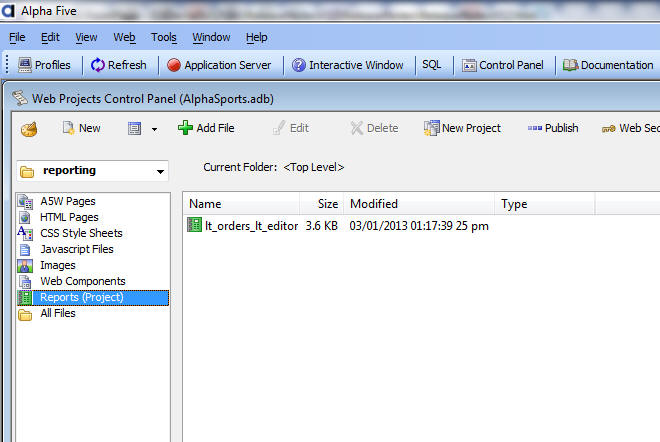
Task: Click the lt_orders_lt_editor report file icon
Action: (194, 225)
